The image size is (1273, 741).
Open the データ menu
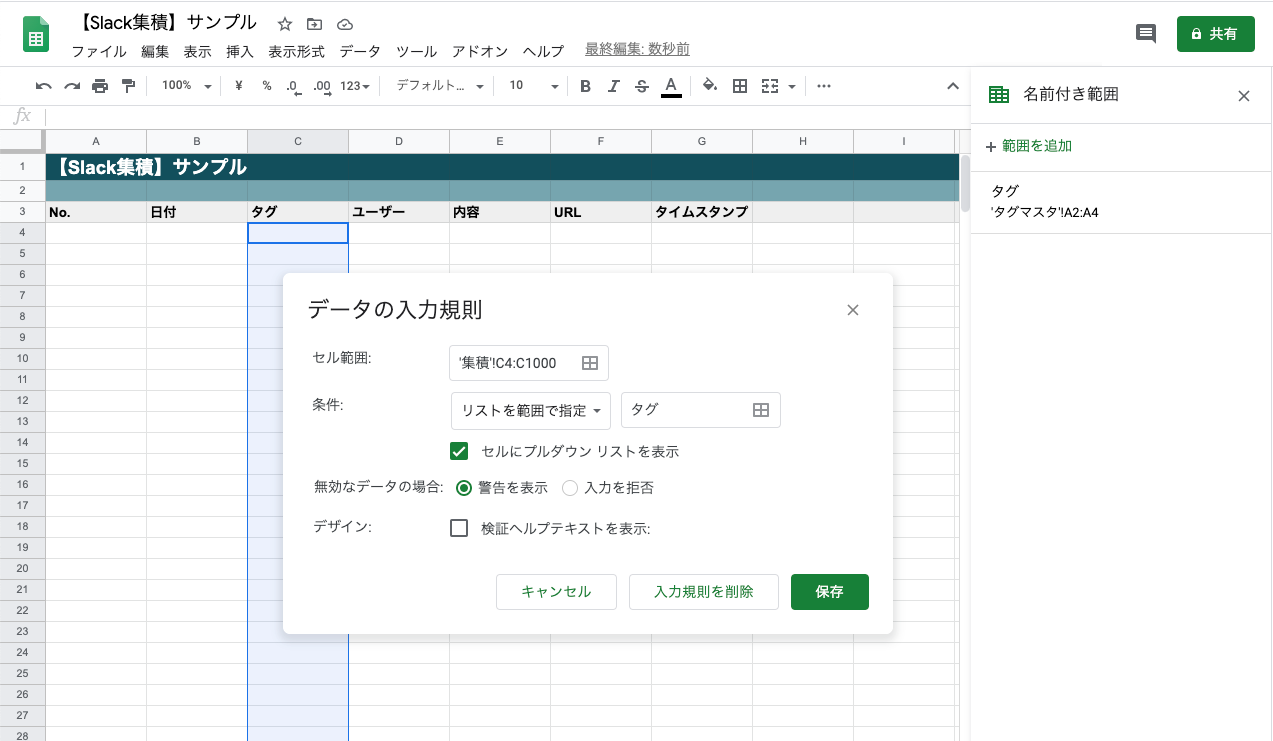[360, 51]
